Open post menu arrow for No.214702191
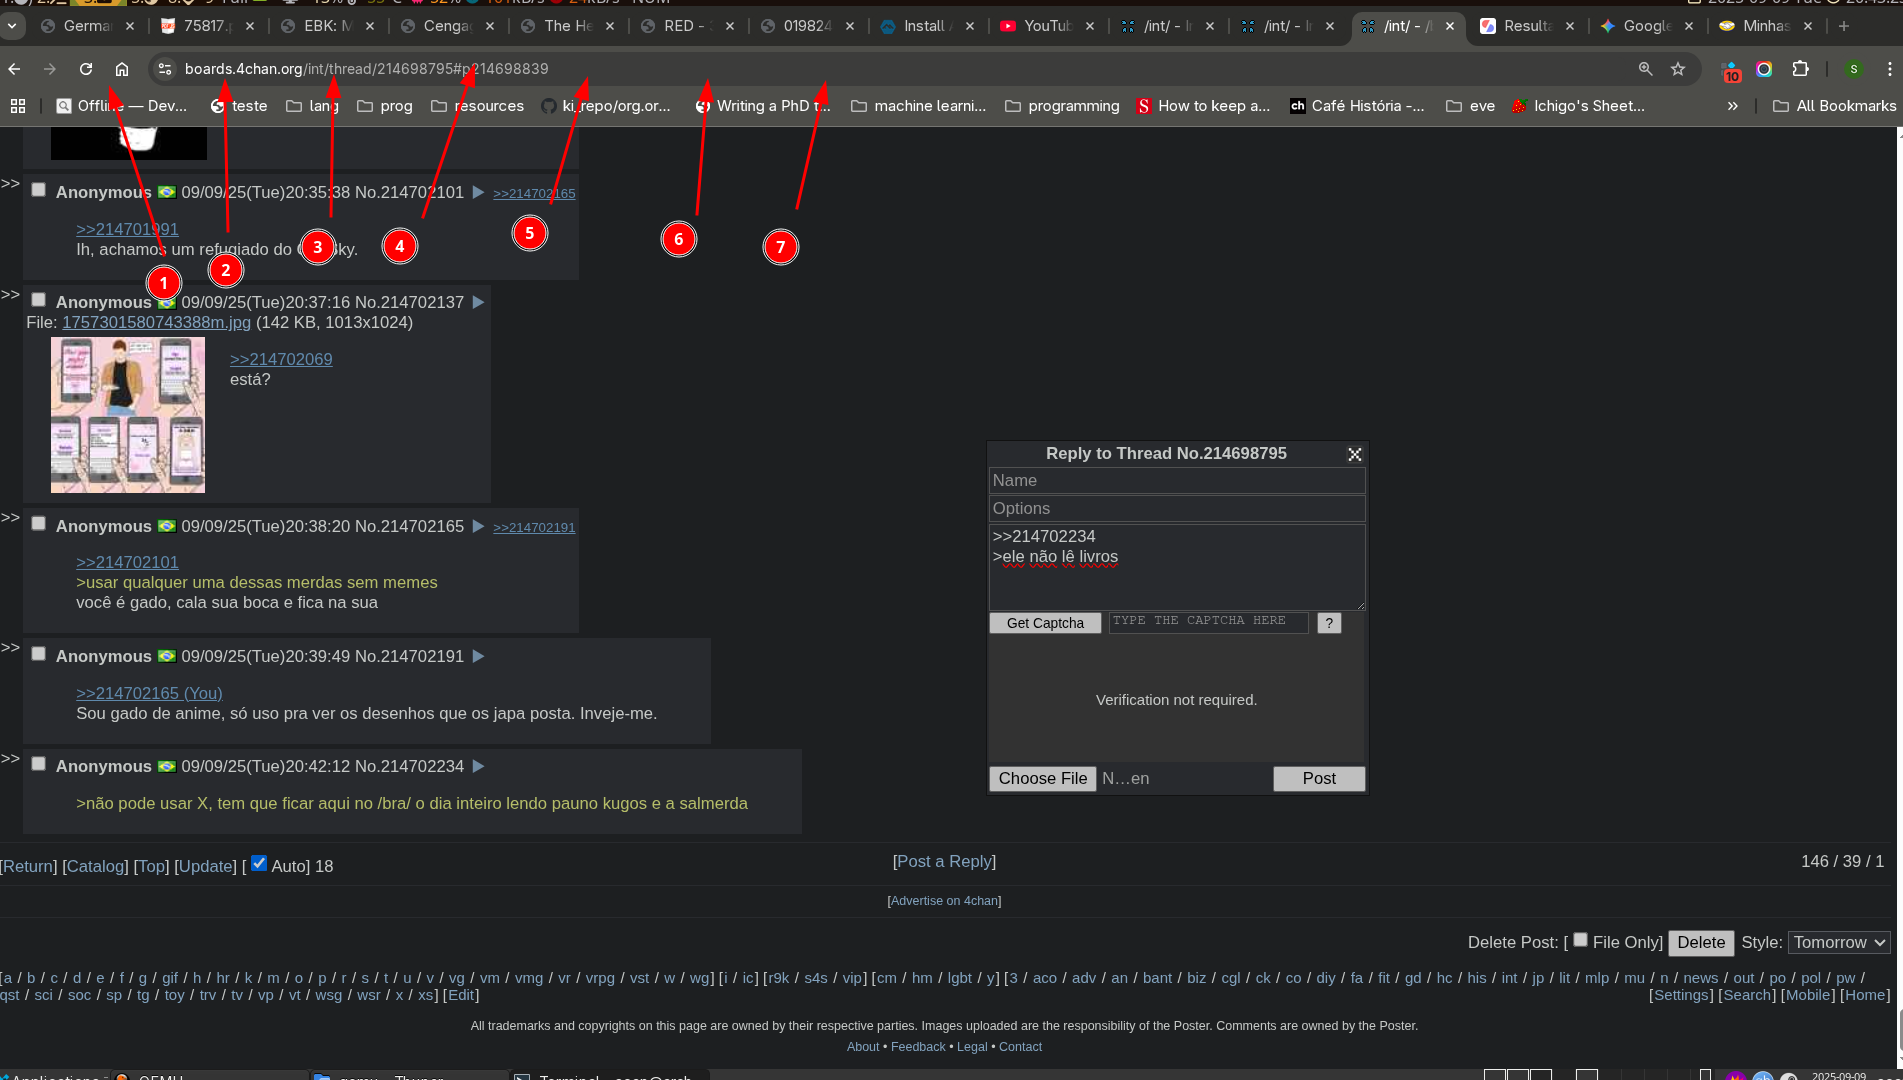 478,656
